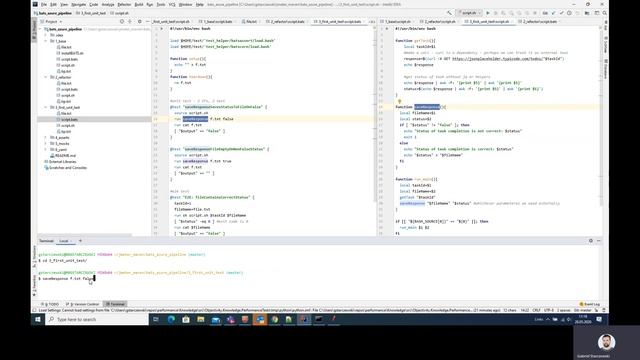Run the script.sh configuration

coord(488,13)
